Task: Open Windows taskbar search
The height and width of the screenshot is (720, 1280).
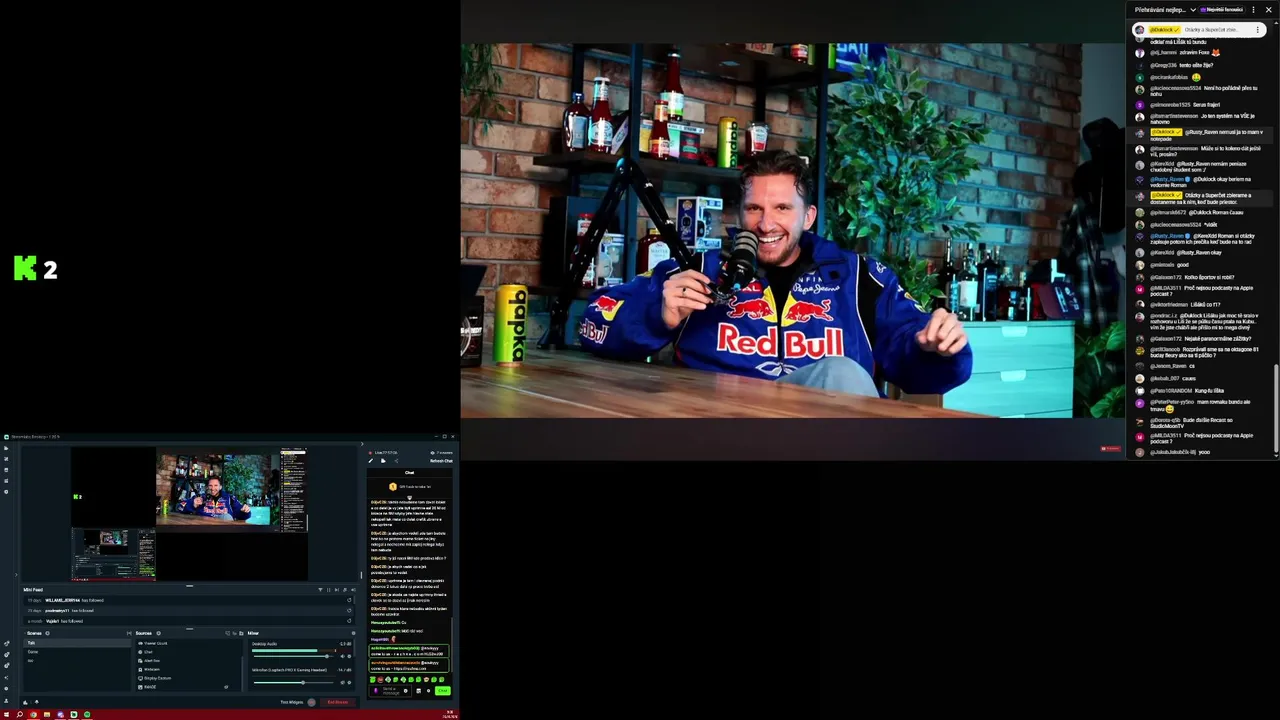Action: click(x=20, y=715)
